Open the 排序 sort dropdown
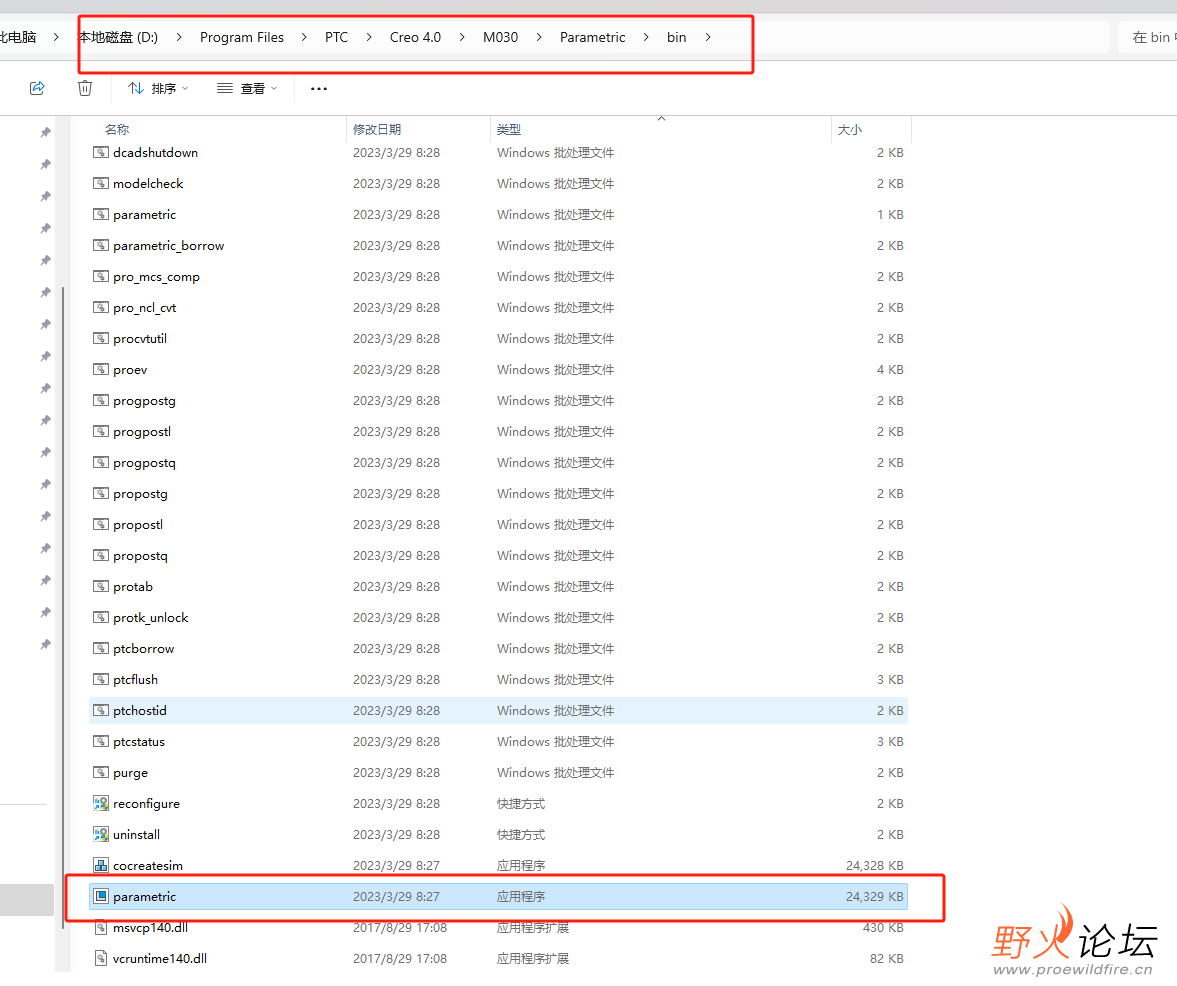The image size is (1177, 986). pyautogui.click(x=158, y=89)
